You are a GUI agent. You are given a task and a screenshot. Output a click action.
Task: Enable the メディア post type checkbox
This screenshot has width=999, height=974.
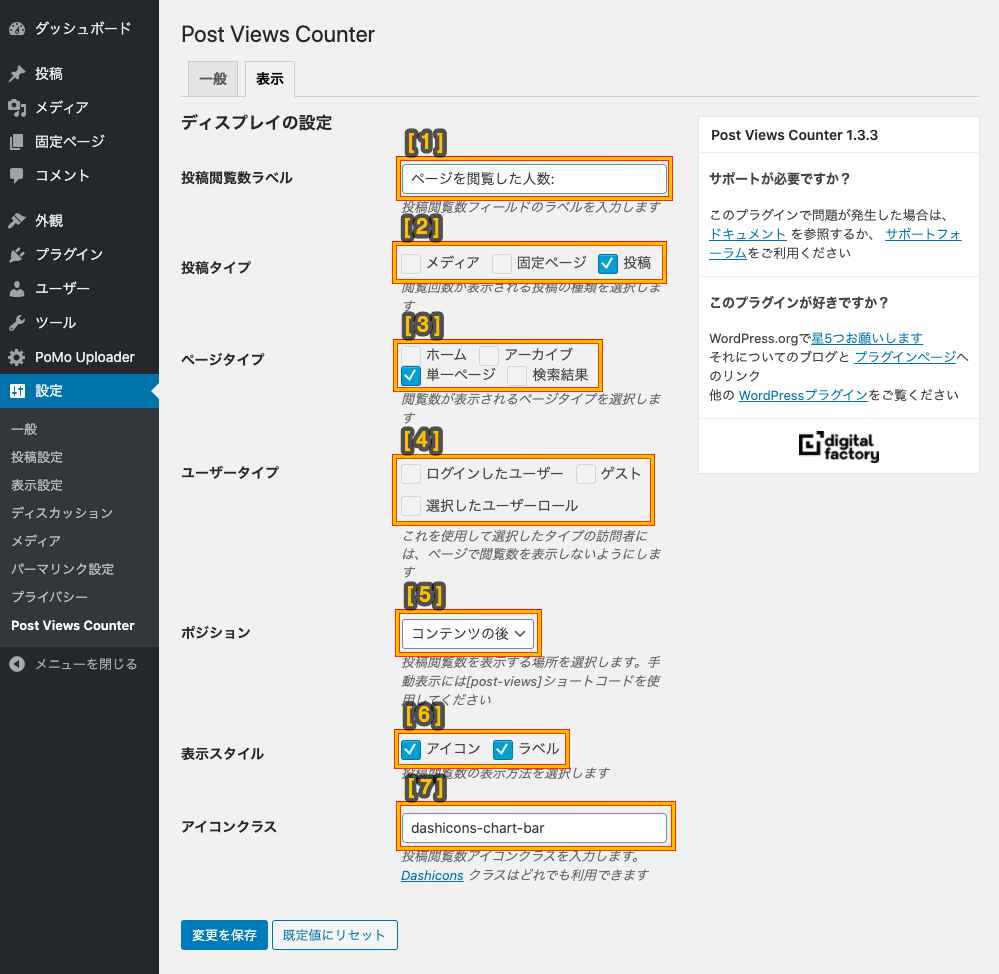pos(411,263)
